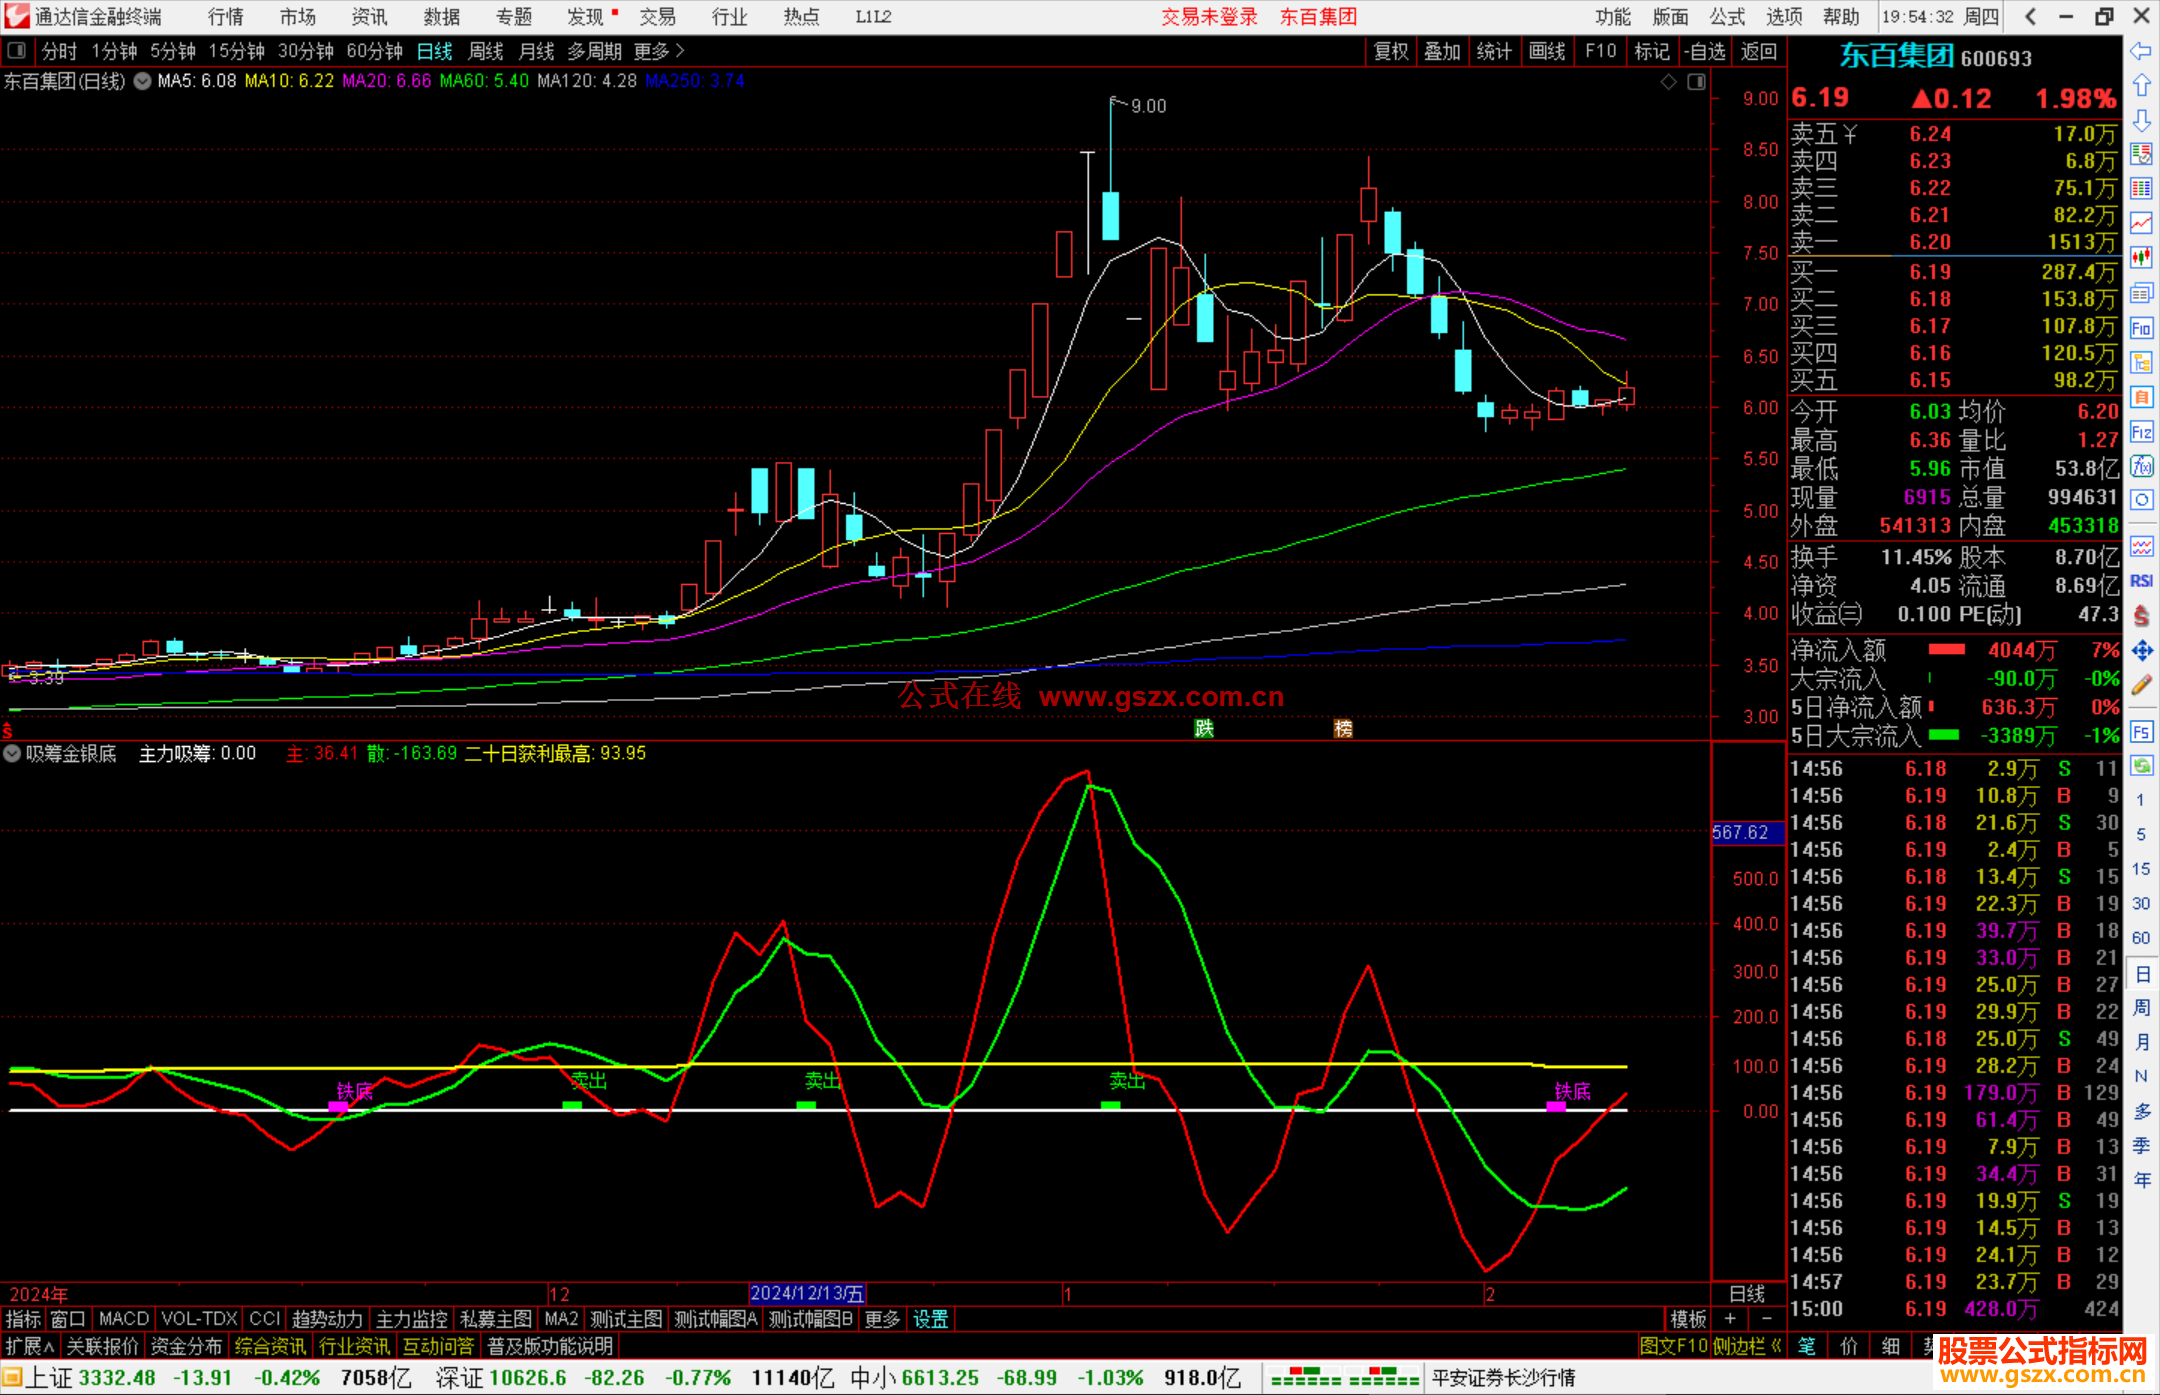
Task: Click the green refresh icon in sidebar
Action: point(2141,766)
